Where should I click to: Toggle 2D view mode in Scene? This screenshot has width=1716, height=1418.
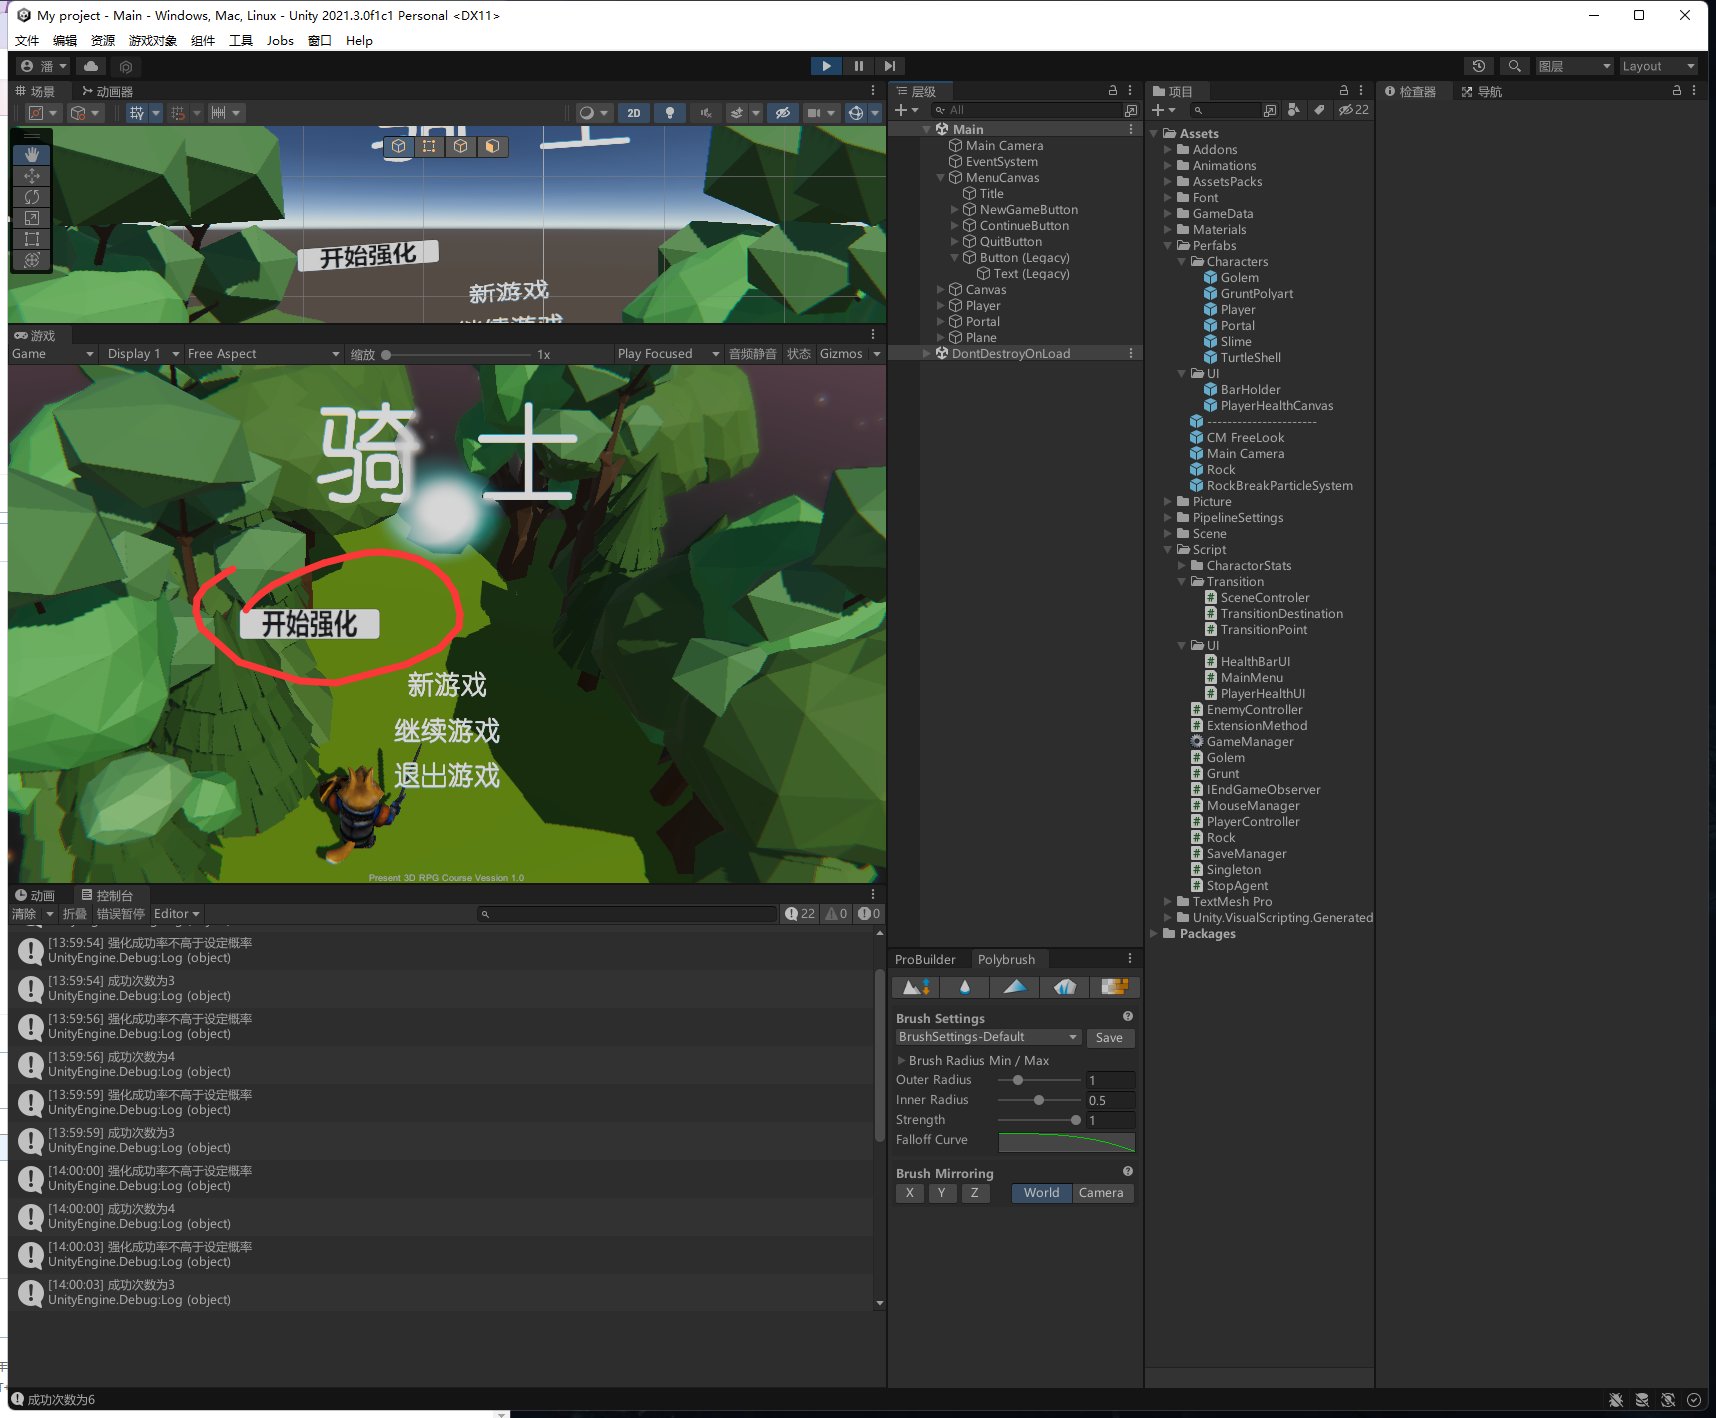633,113
